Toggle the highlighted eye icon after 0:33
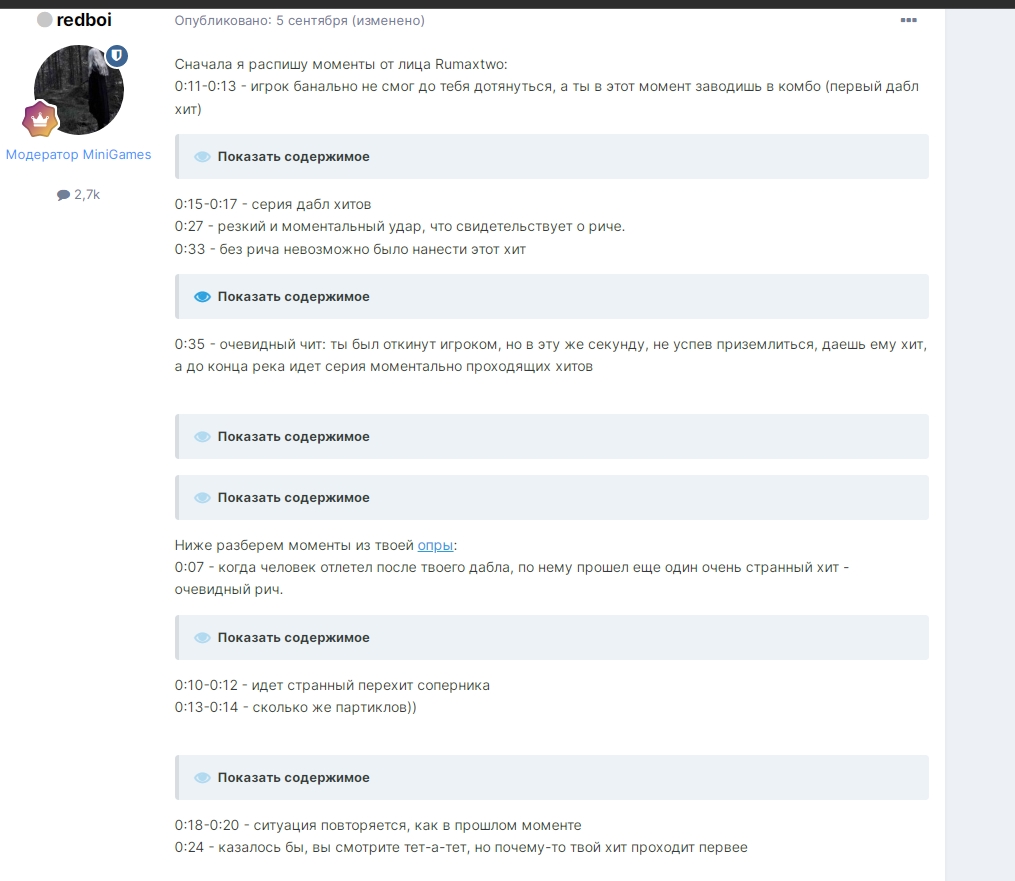 203,296
